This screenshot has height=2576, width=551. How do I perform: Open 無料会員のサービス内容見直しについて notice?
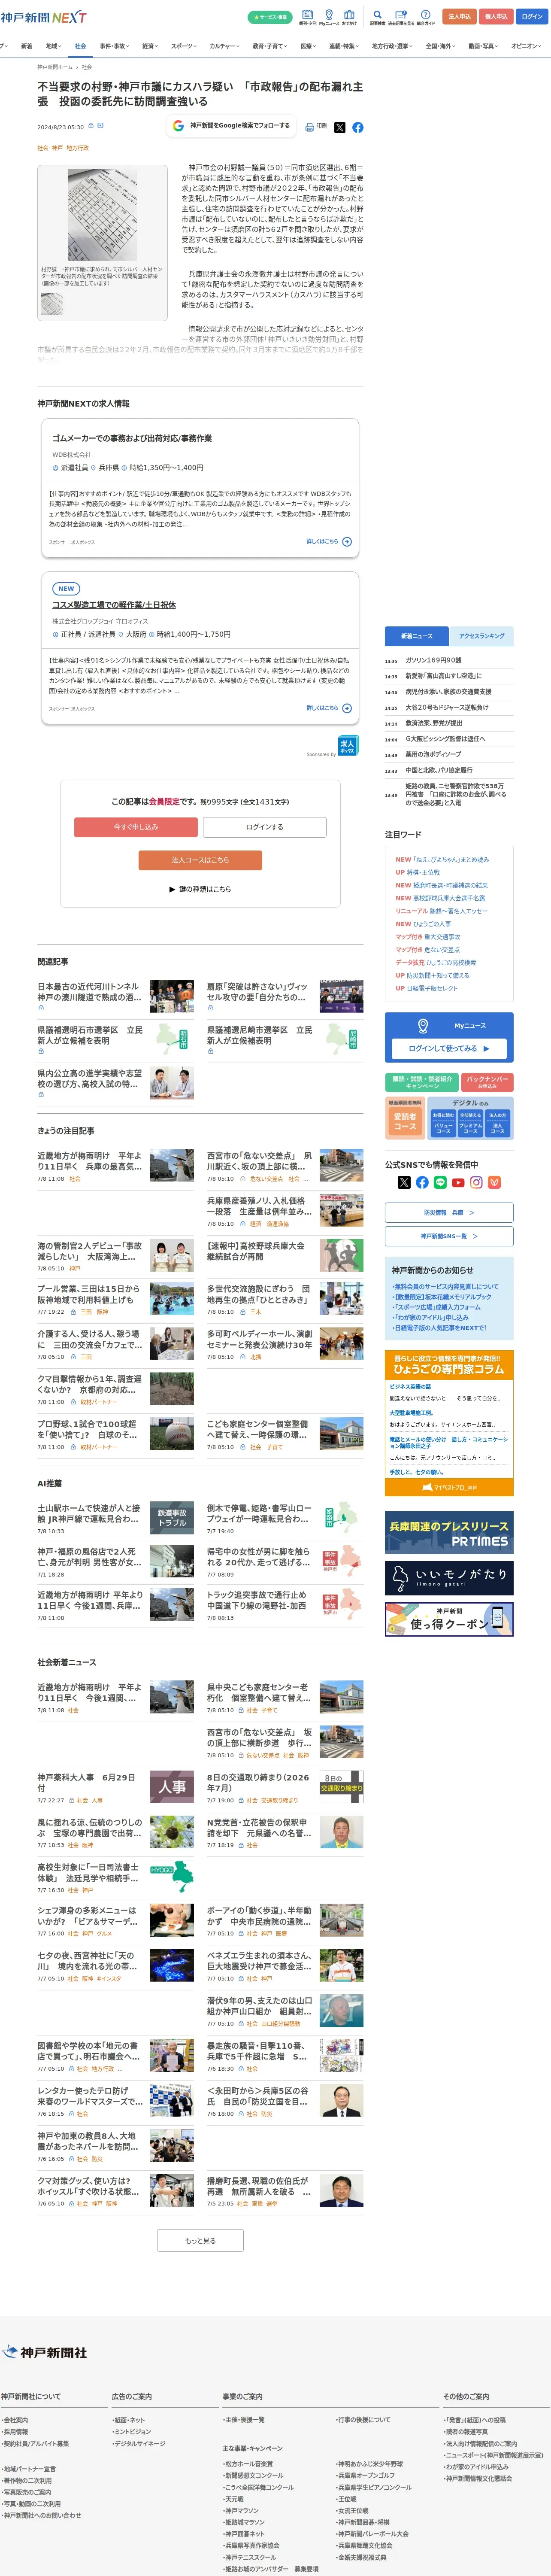[446, 1287]
